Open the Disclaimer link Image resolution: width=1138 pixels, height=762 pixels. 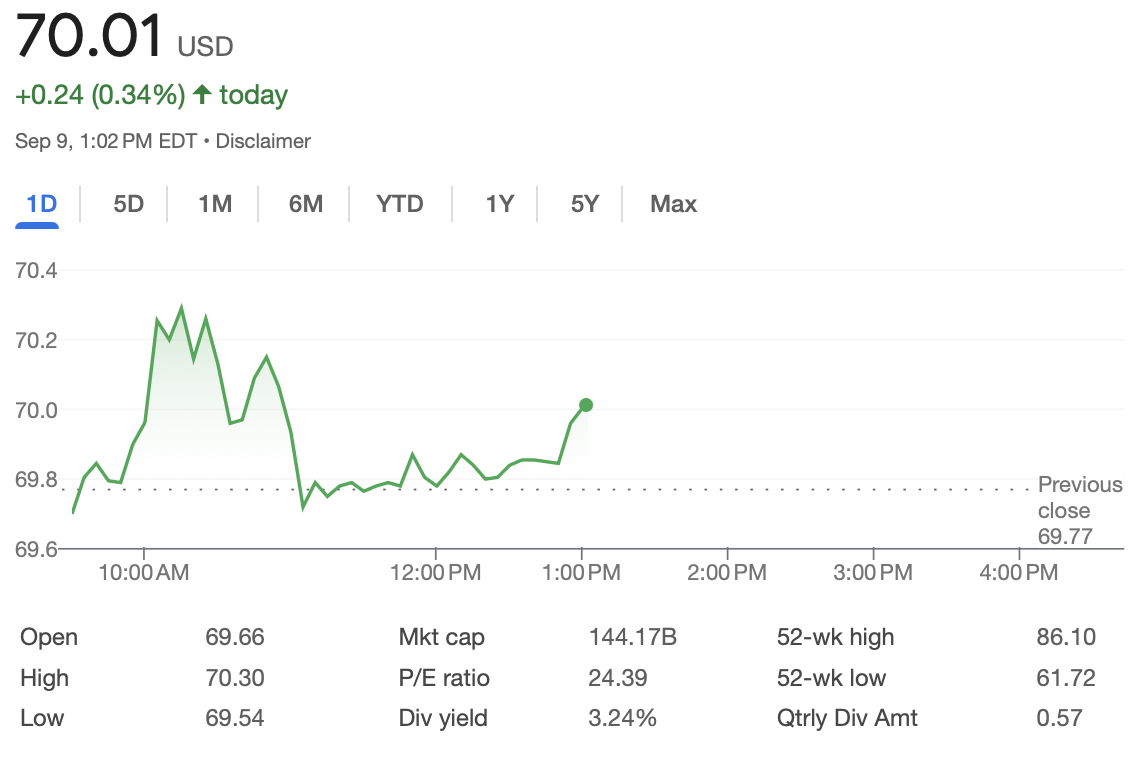coord(262,141)
